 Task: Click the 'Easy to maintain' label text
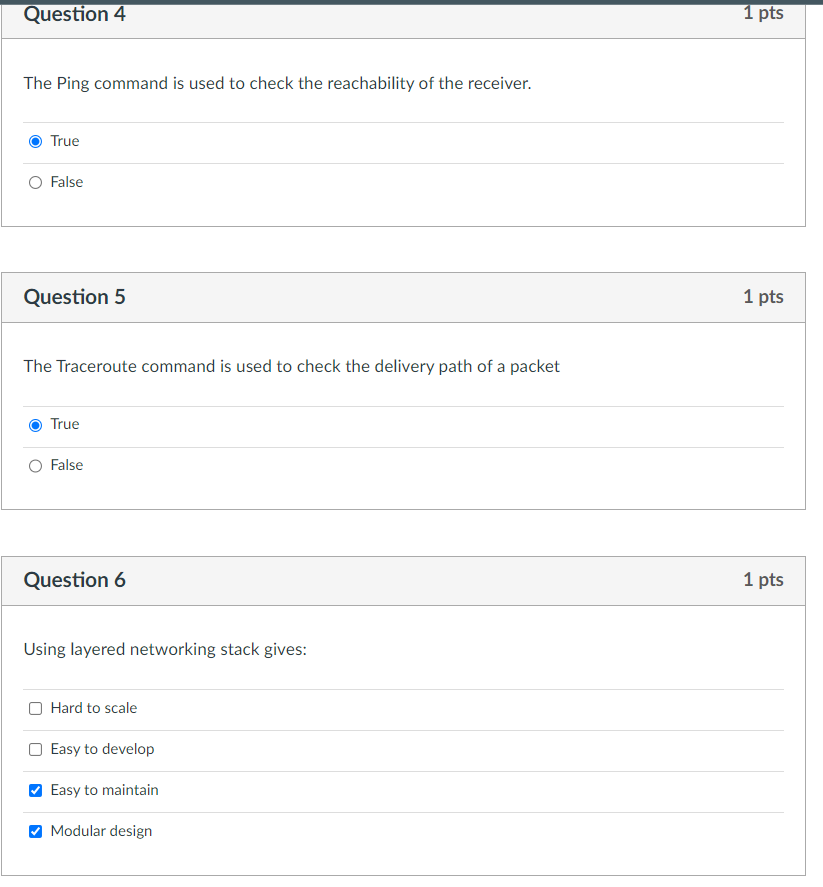point(104,790)
